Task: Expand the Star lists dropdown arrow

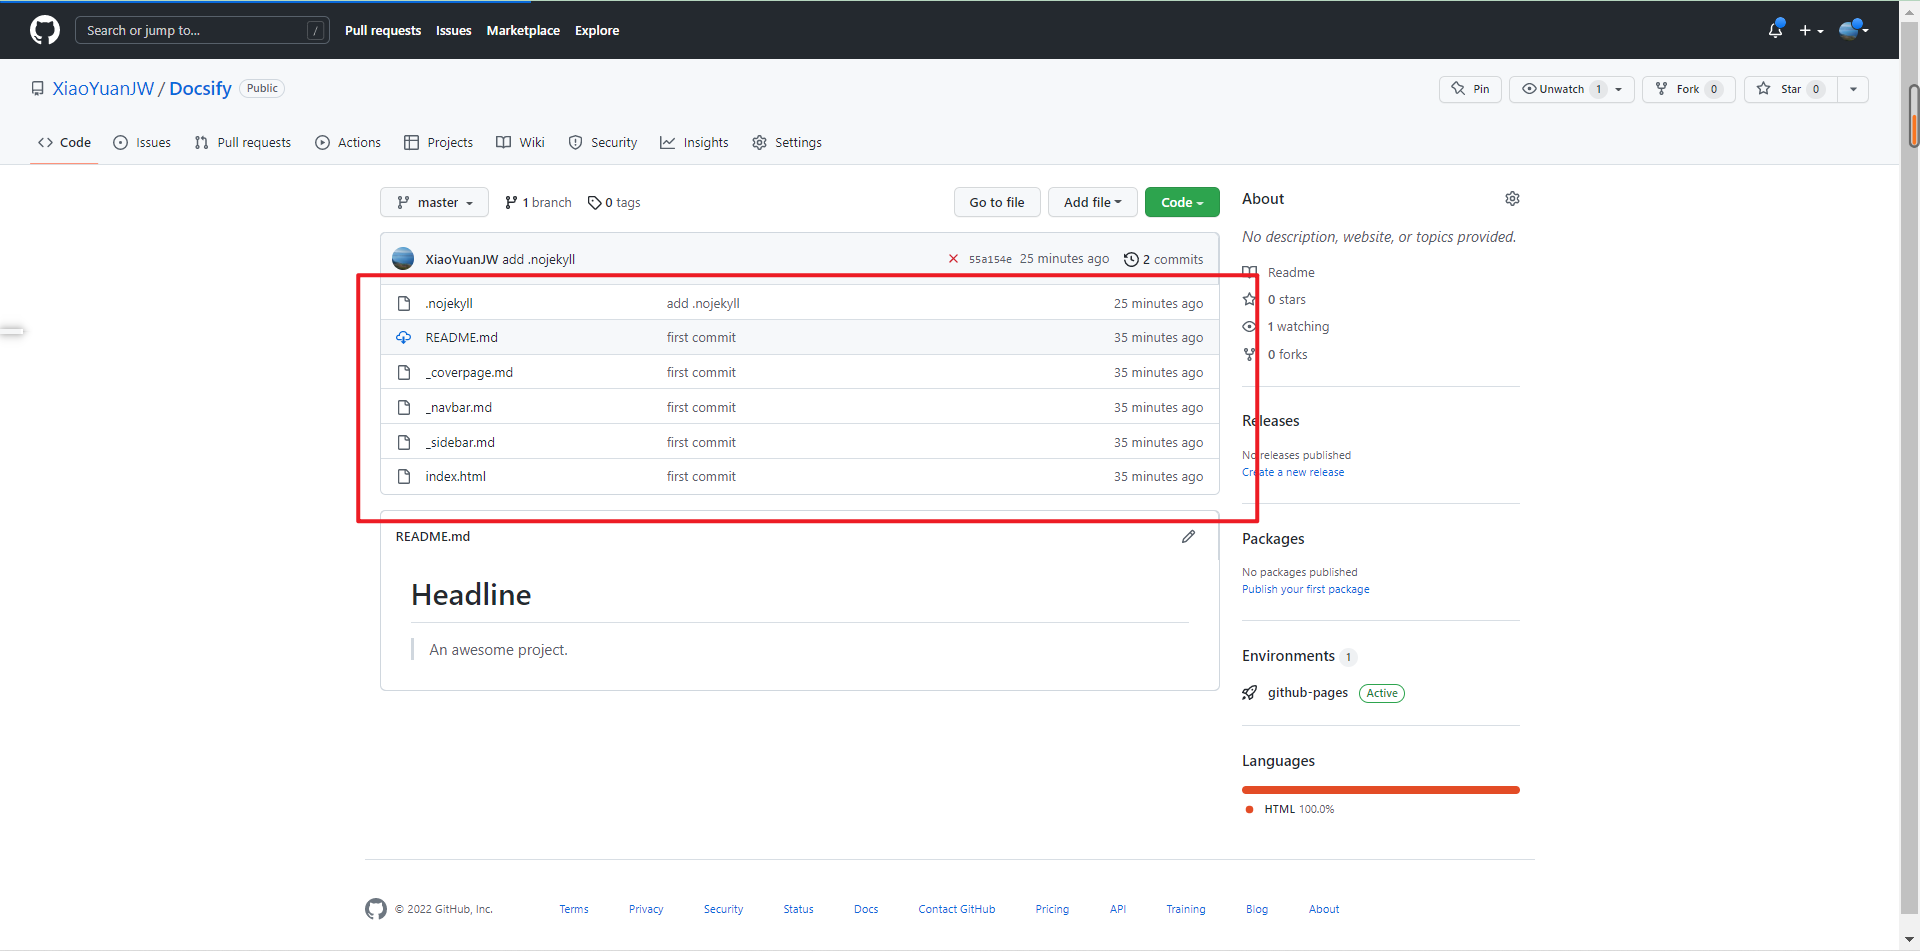Action: click(1853, 89)
